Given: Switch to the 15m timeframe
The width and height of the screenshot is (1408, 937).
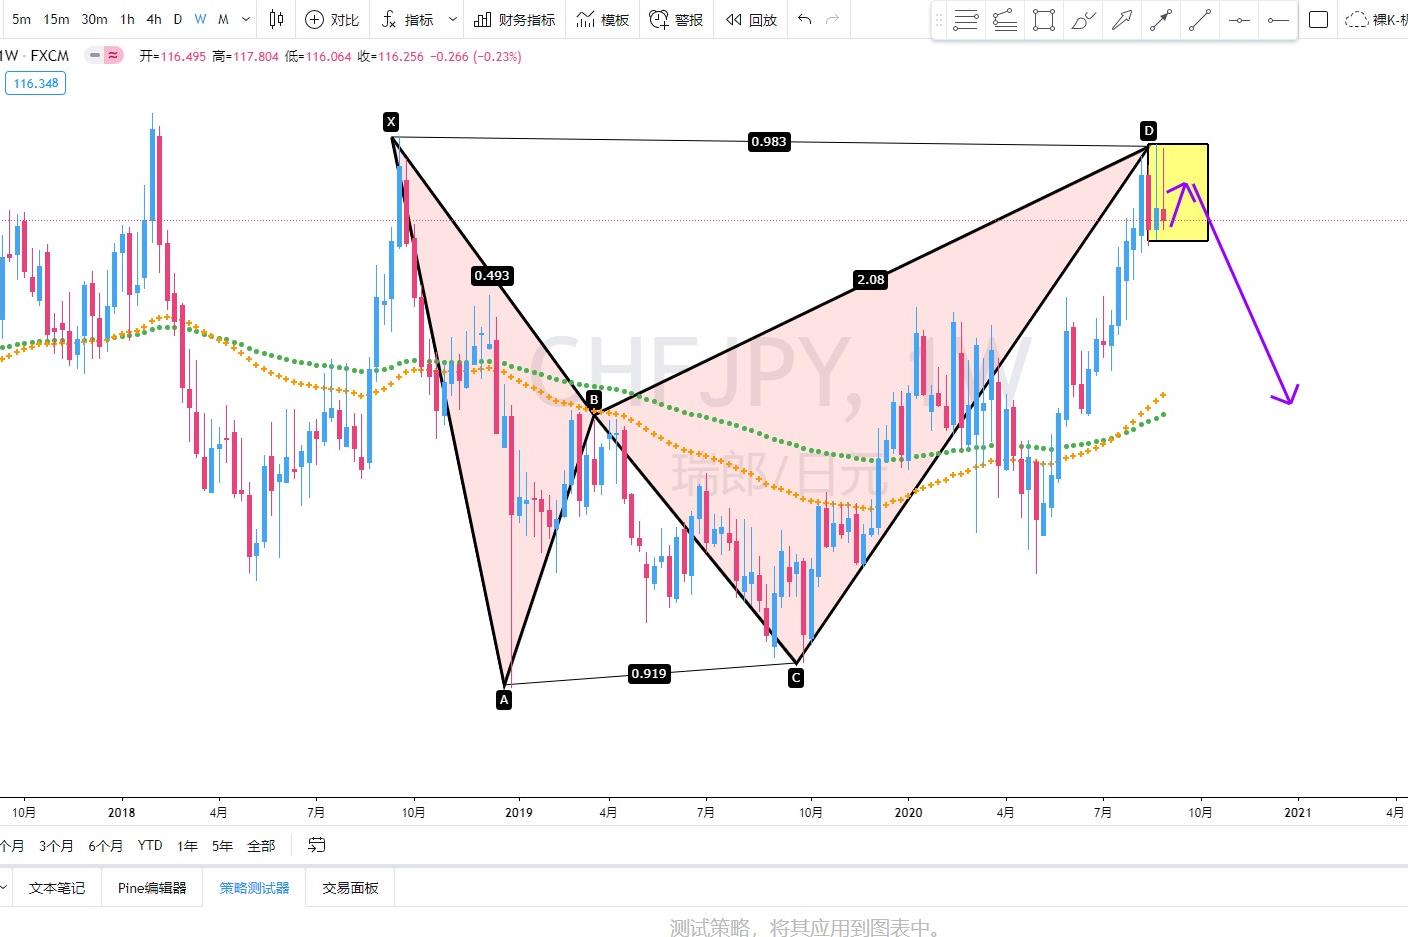Looking at the screenshot, I should [57, 19].
